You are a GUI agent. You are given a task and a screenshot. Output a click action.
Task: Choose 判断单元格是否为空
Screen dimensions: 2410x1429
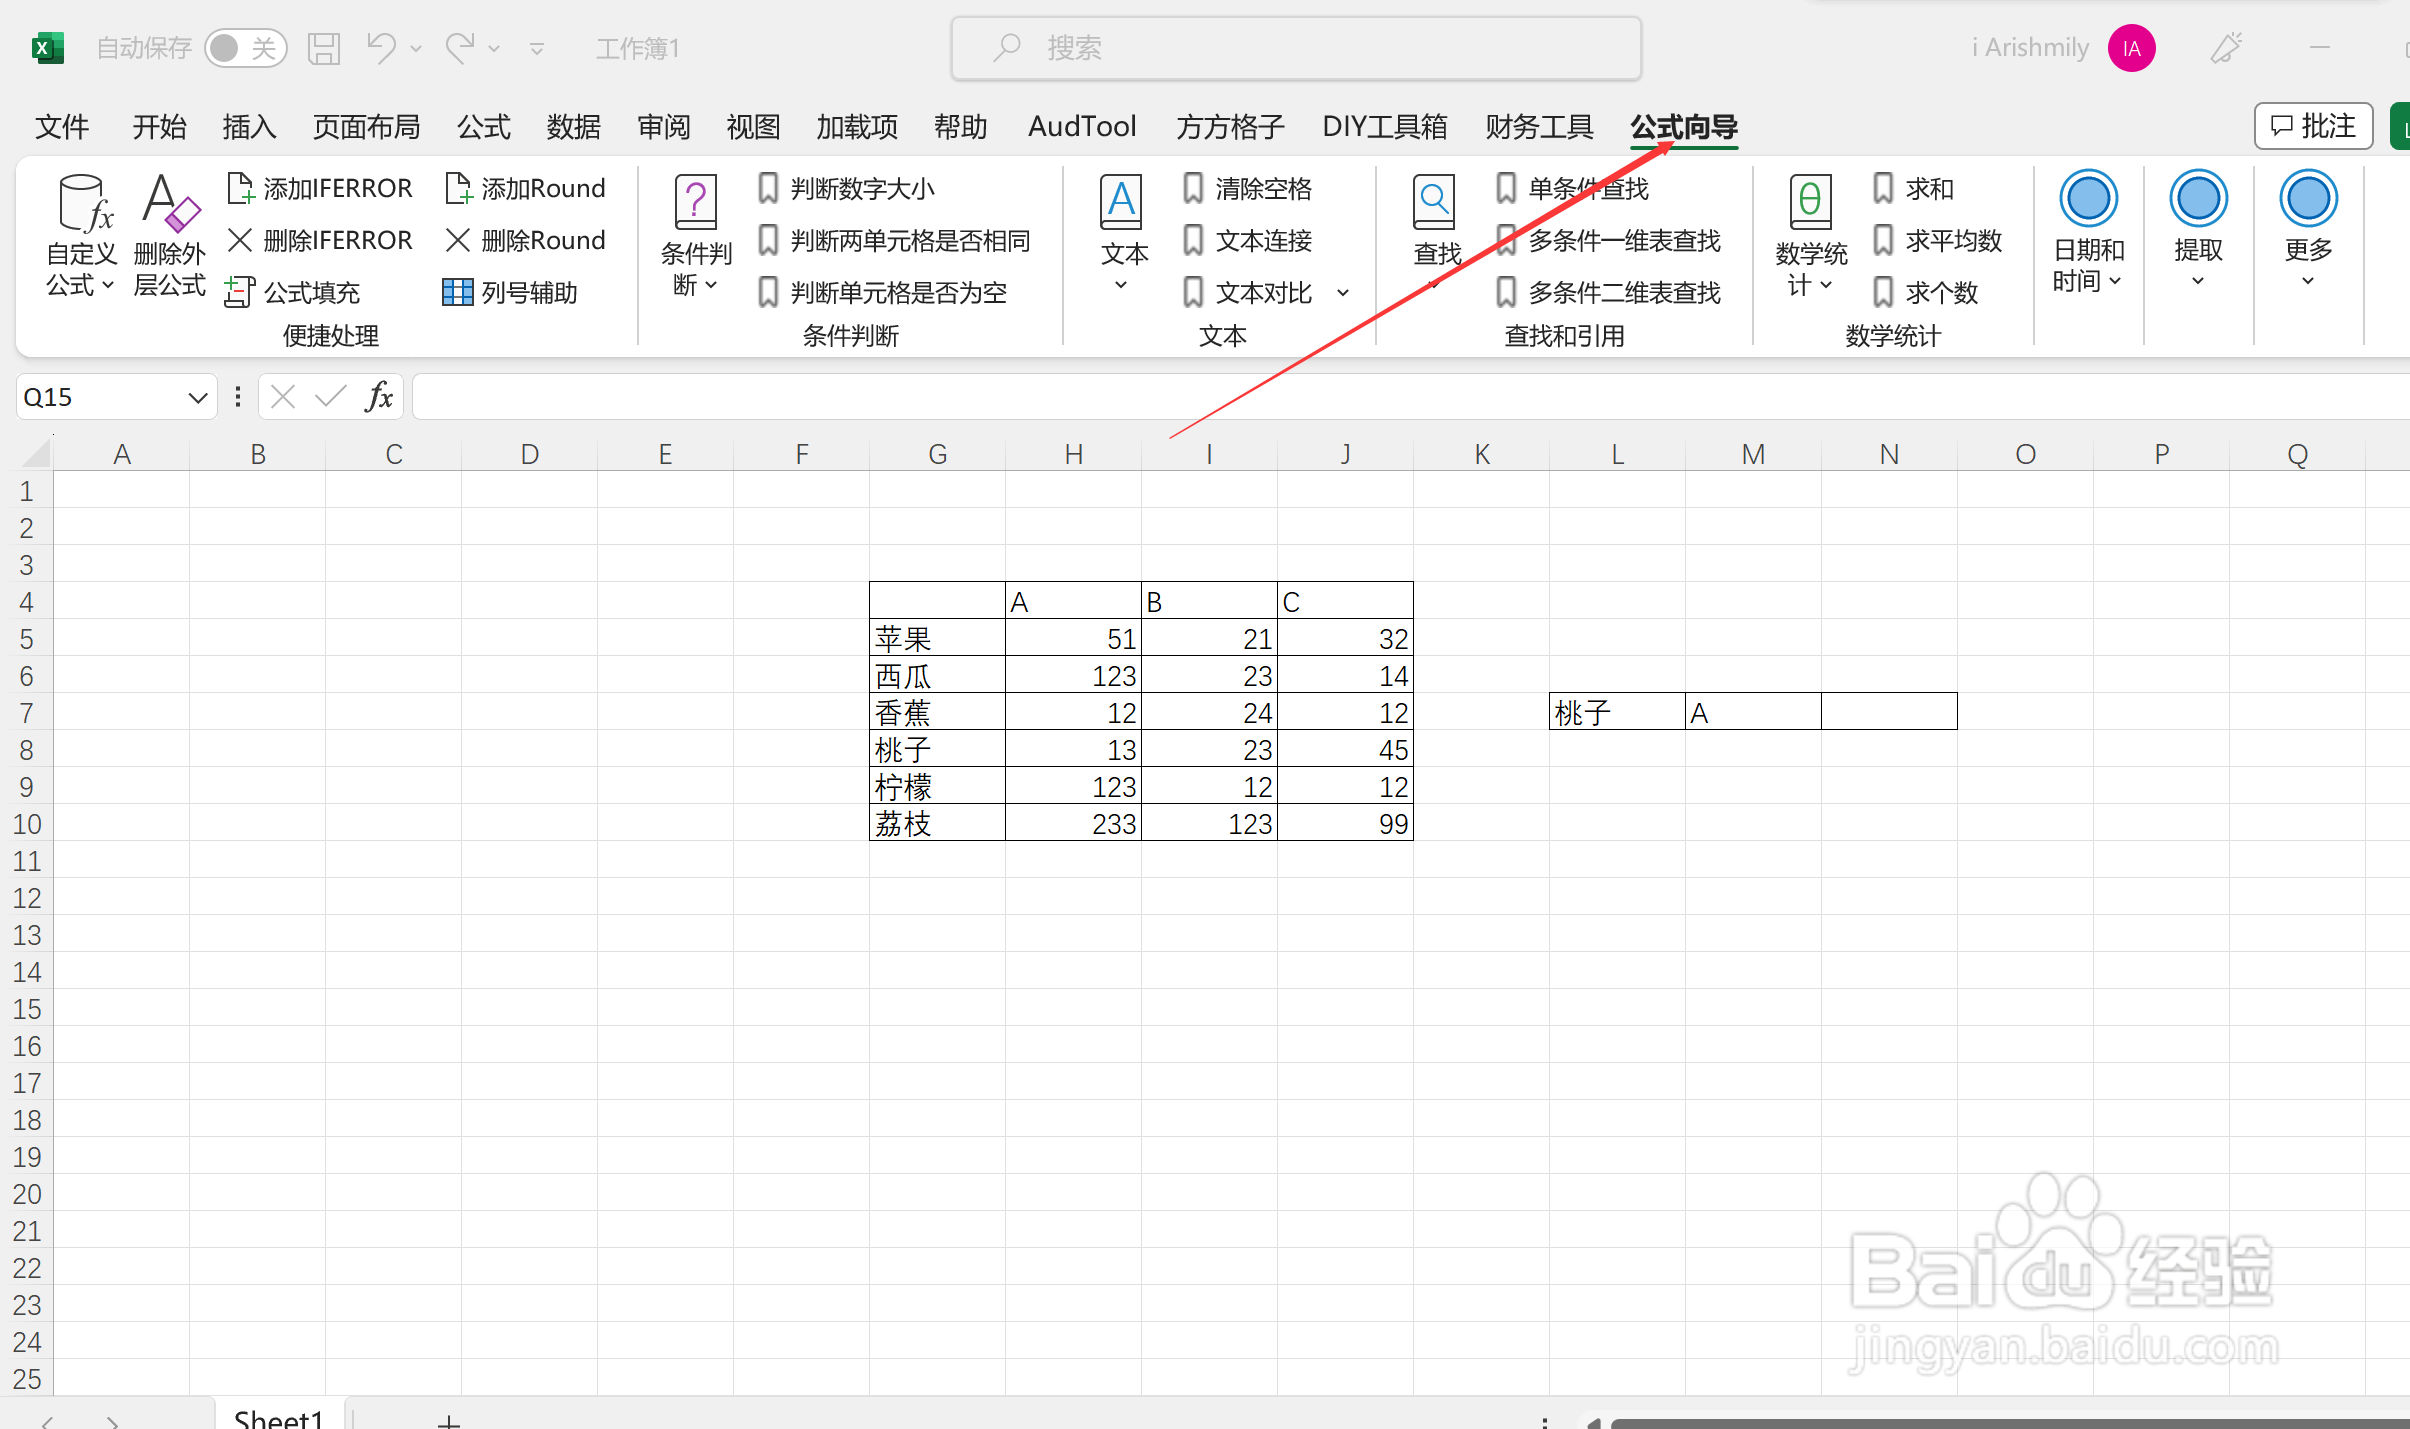pos(882,292)
